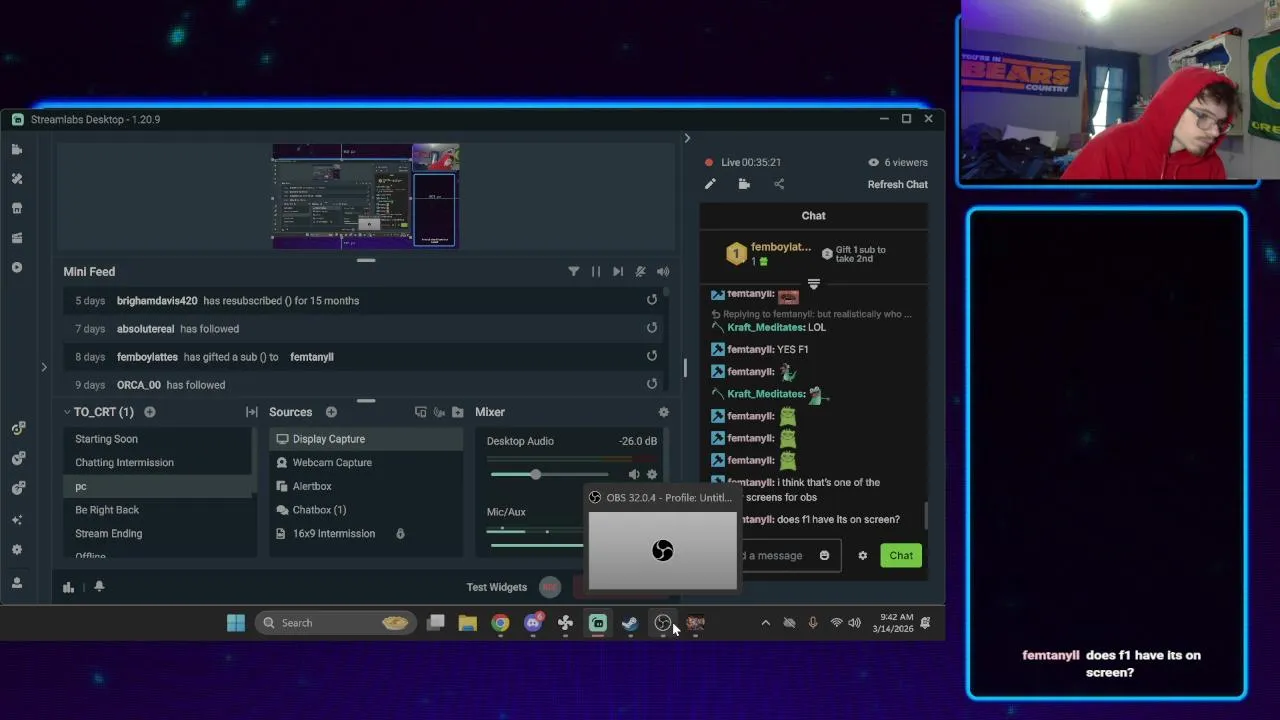Open Mixer advanced audio settings gear
The width and height of the screenshot is (1280, 720).
click(x=663, y=412)
